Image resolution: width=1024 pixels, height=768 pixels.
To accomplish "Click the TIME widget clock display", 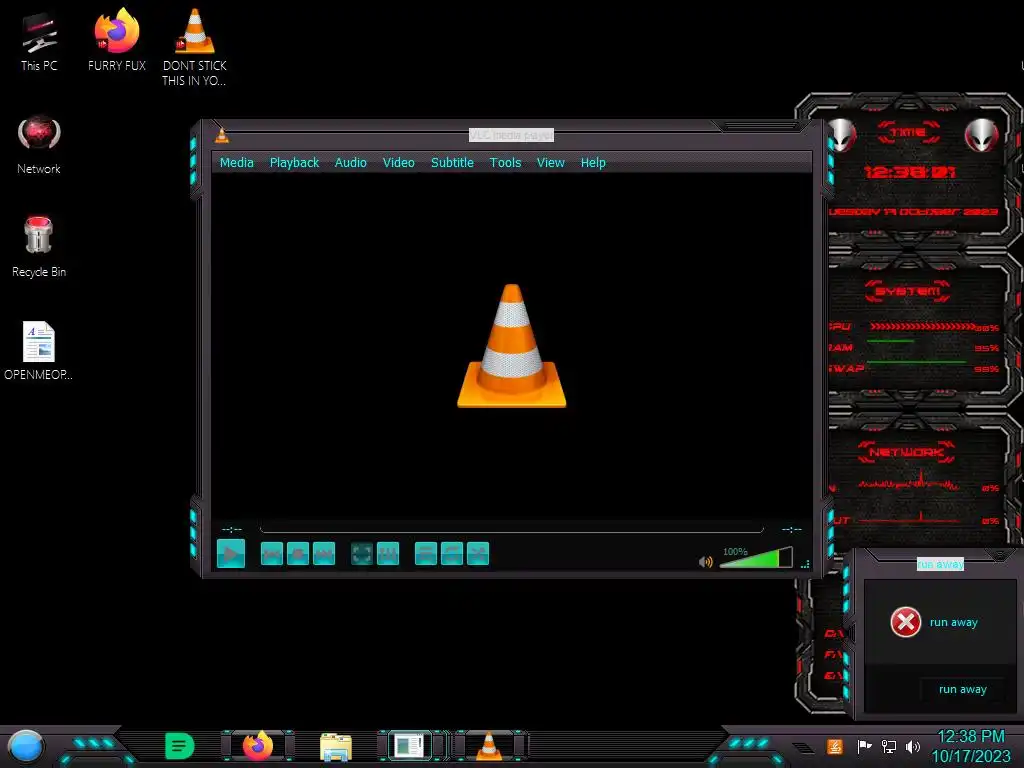I will 910,172.
